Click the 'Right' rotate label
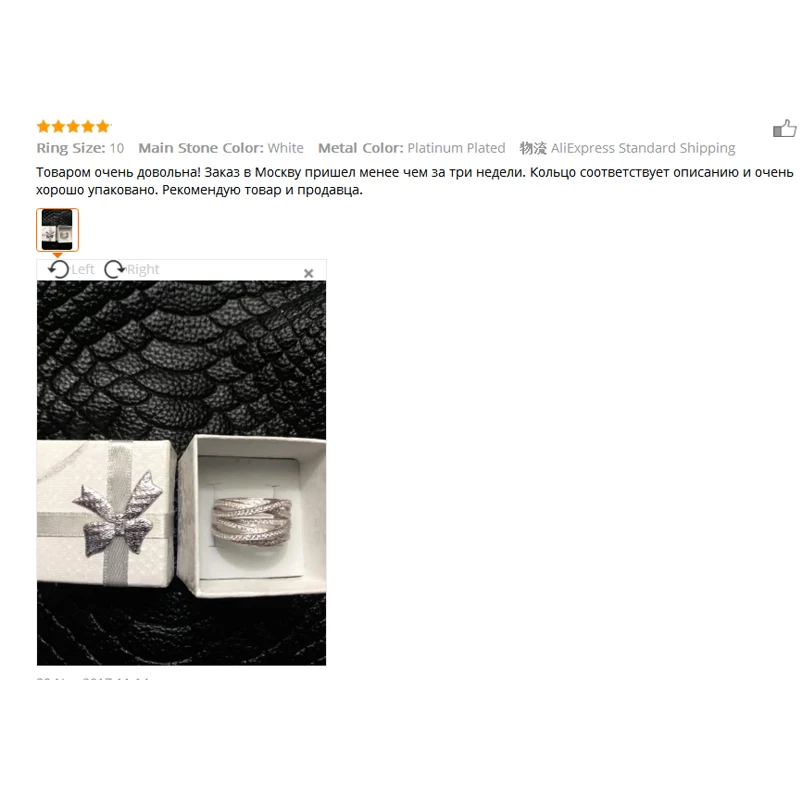 point(143,269)
